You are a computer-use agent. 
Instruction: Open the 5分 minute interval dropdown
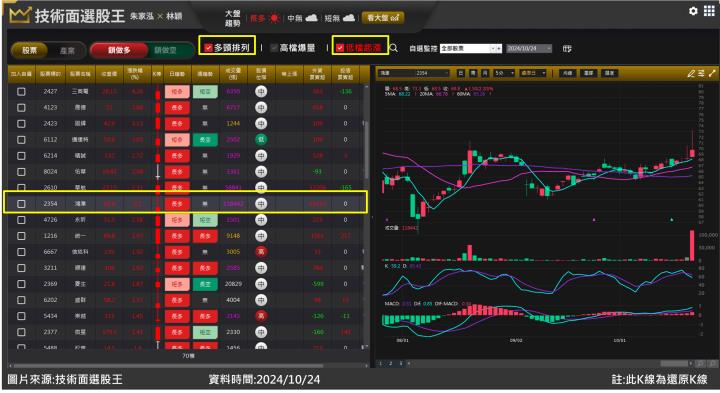[504, 73]
